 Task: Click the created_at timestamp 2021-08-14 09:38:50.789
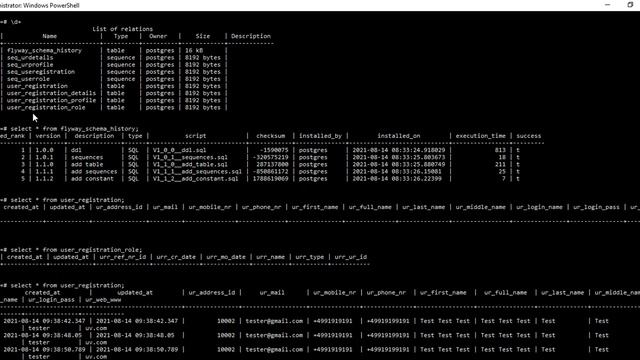(44, 350)
